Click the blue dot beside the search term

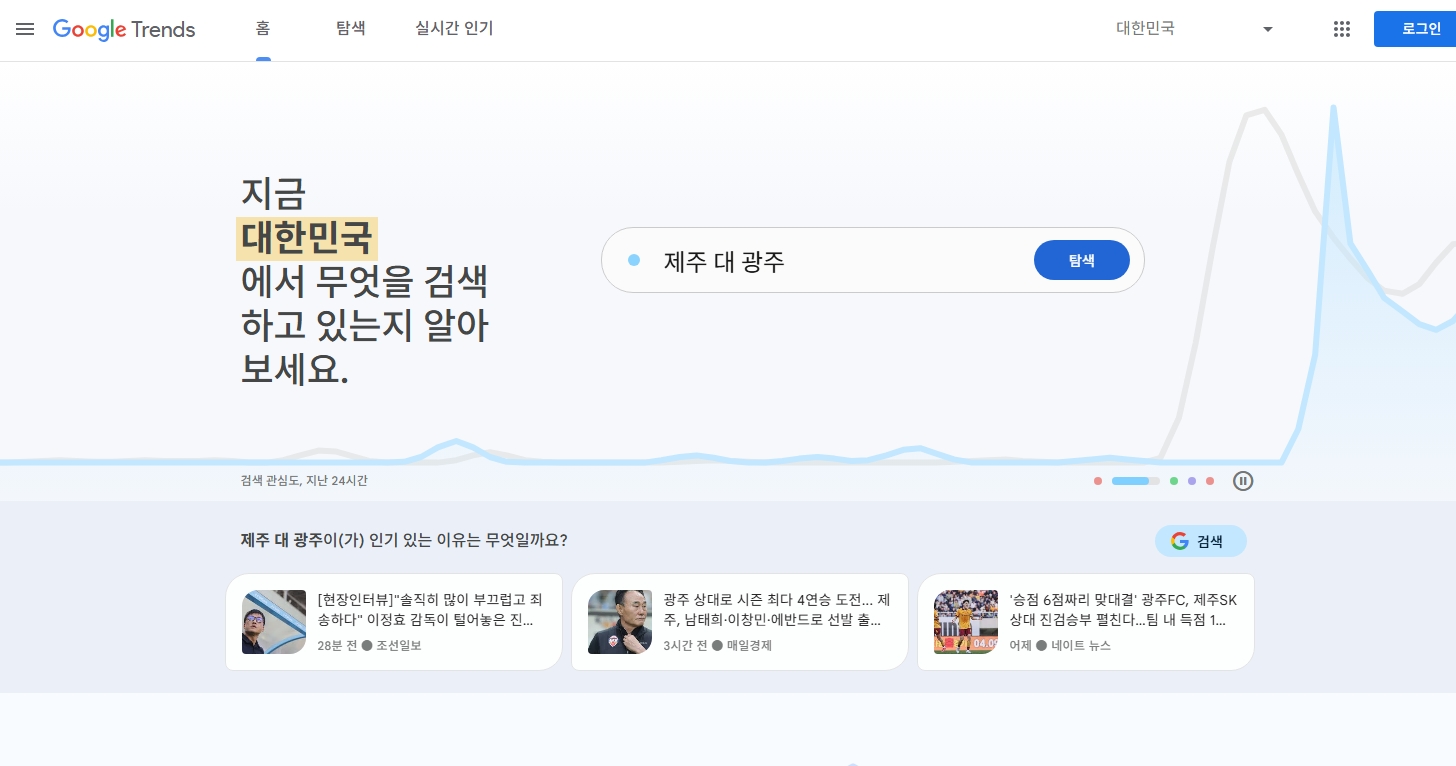click(634, 260)
